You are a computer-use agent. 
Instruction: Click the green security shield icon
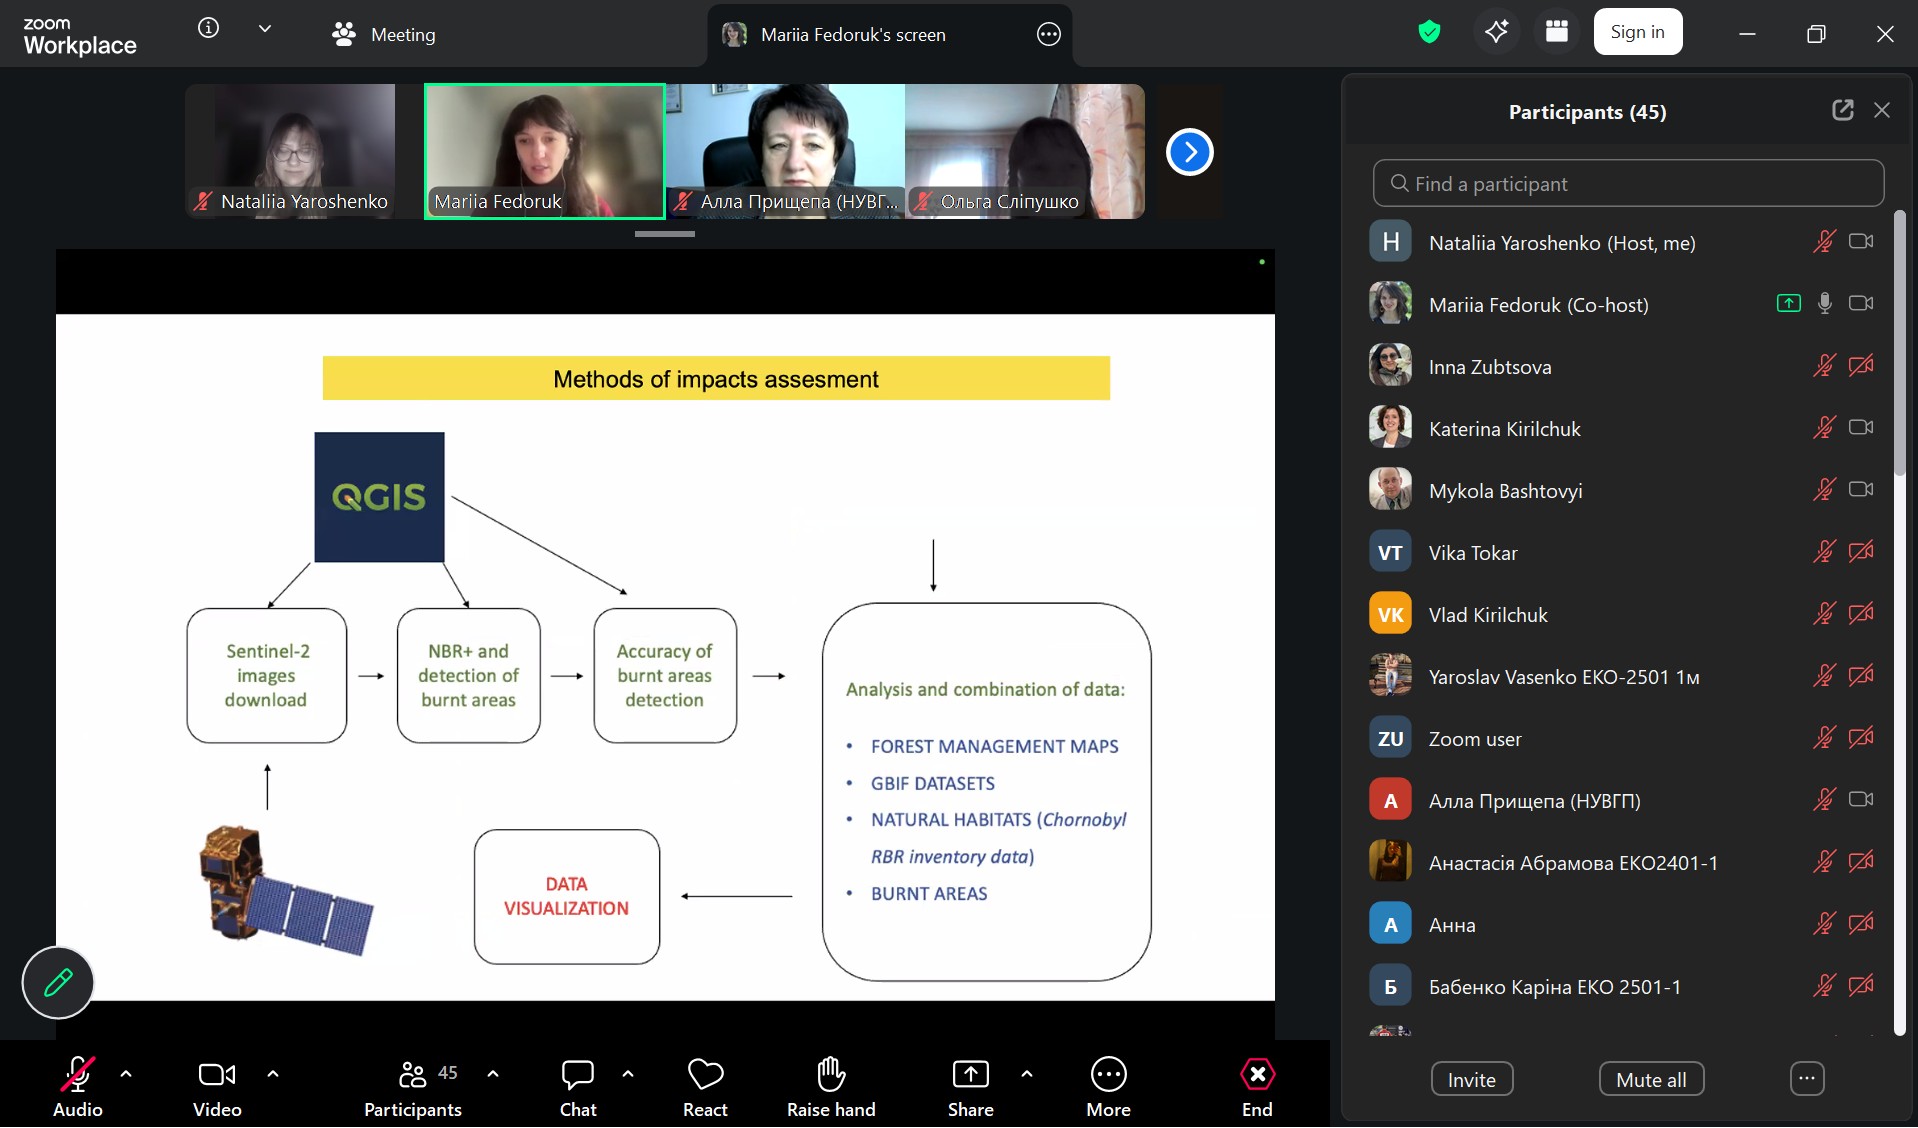click(x=1429, y=32)
